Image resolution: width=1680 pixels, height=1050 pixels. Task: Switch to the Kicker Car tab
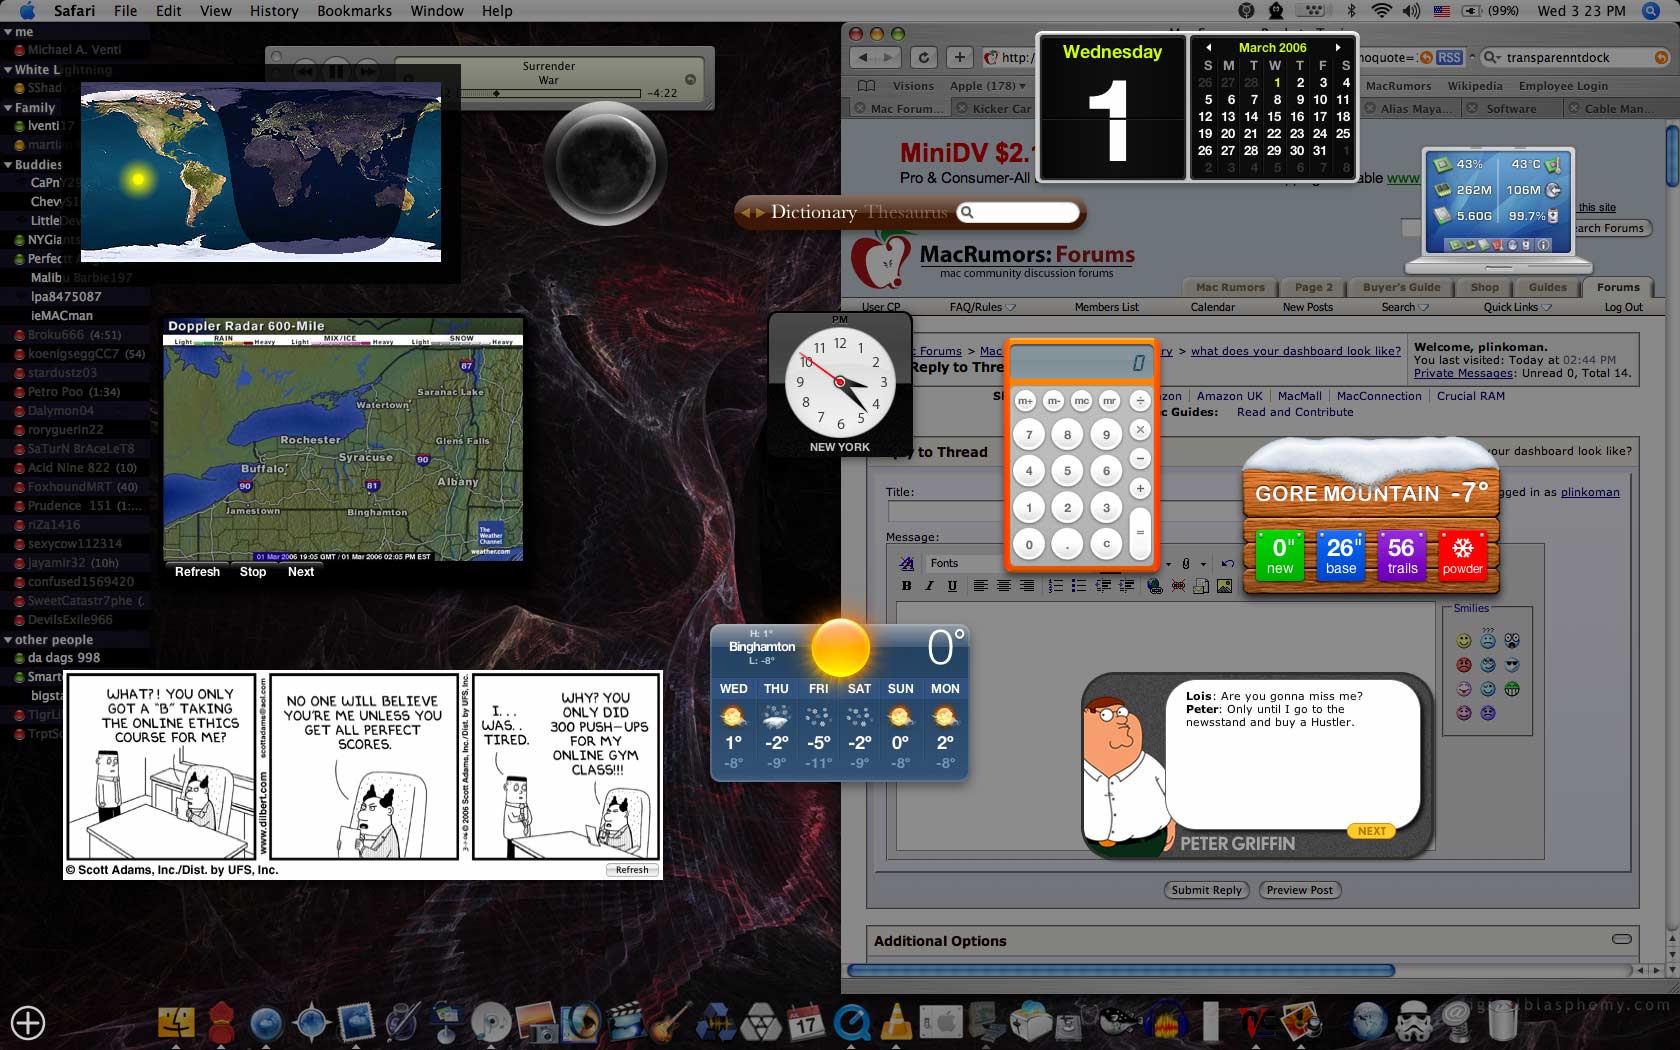coord(993,109)
